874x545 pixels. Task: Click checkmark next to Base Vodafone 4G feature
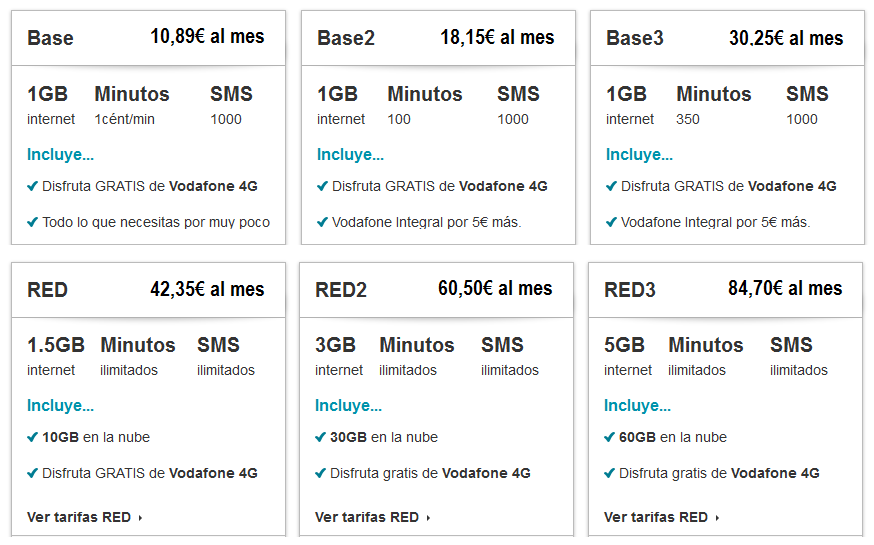tap(32, 186)
